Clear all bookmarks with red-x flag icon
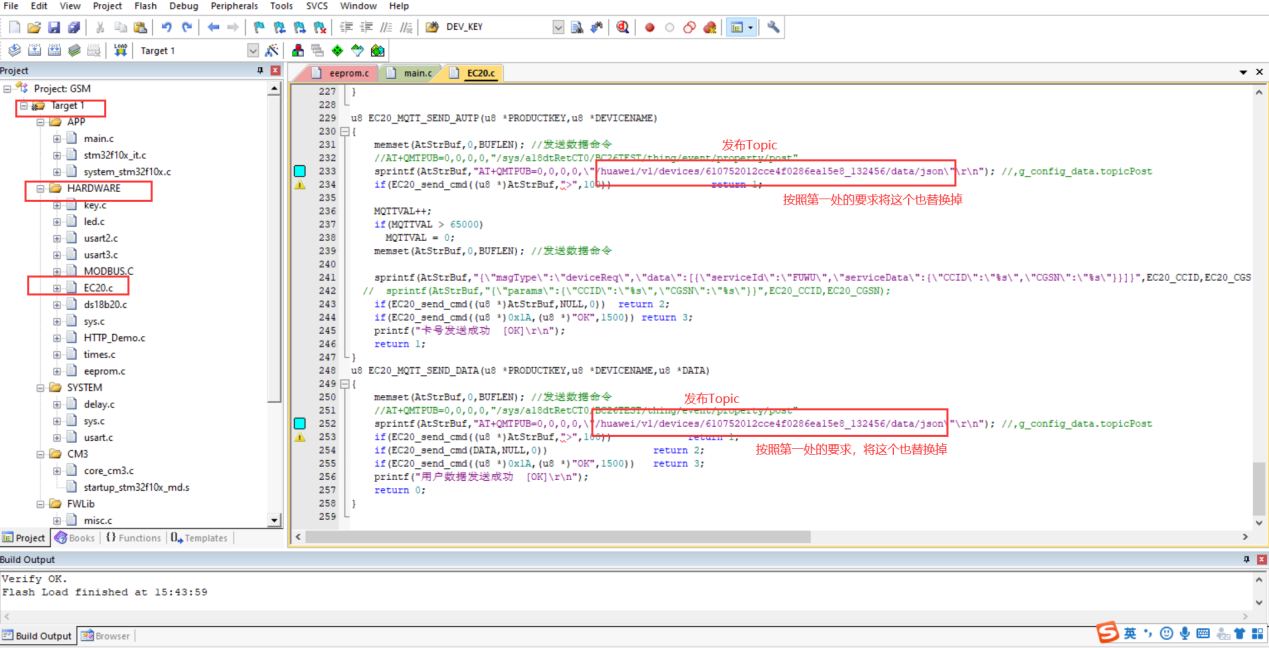This screenshot has width=1269, height=648. 319,27
